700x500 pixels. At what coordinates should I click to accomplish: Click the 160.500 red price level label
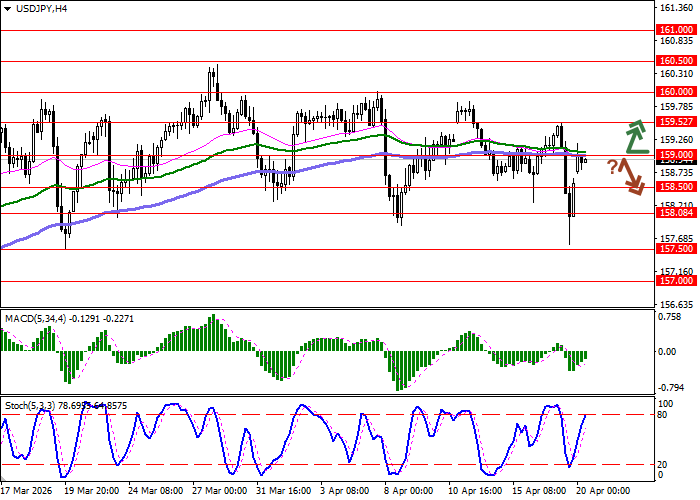(676, 60)
